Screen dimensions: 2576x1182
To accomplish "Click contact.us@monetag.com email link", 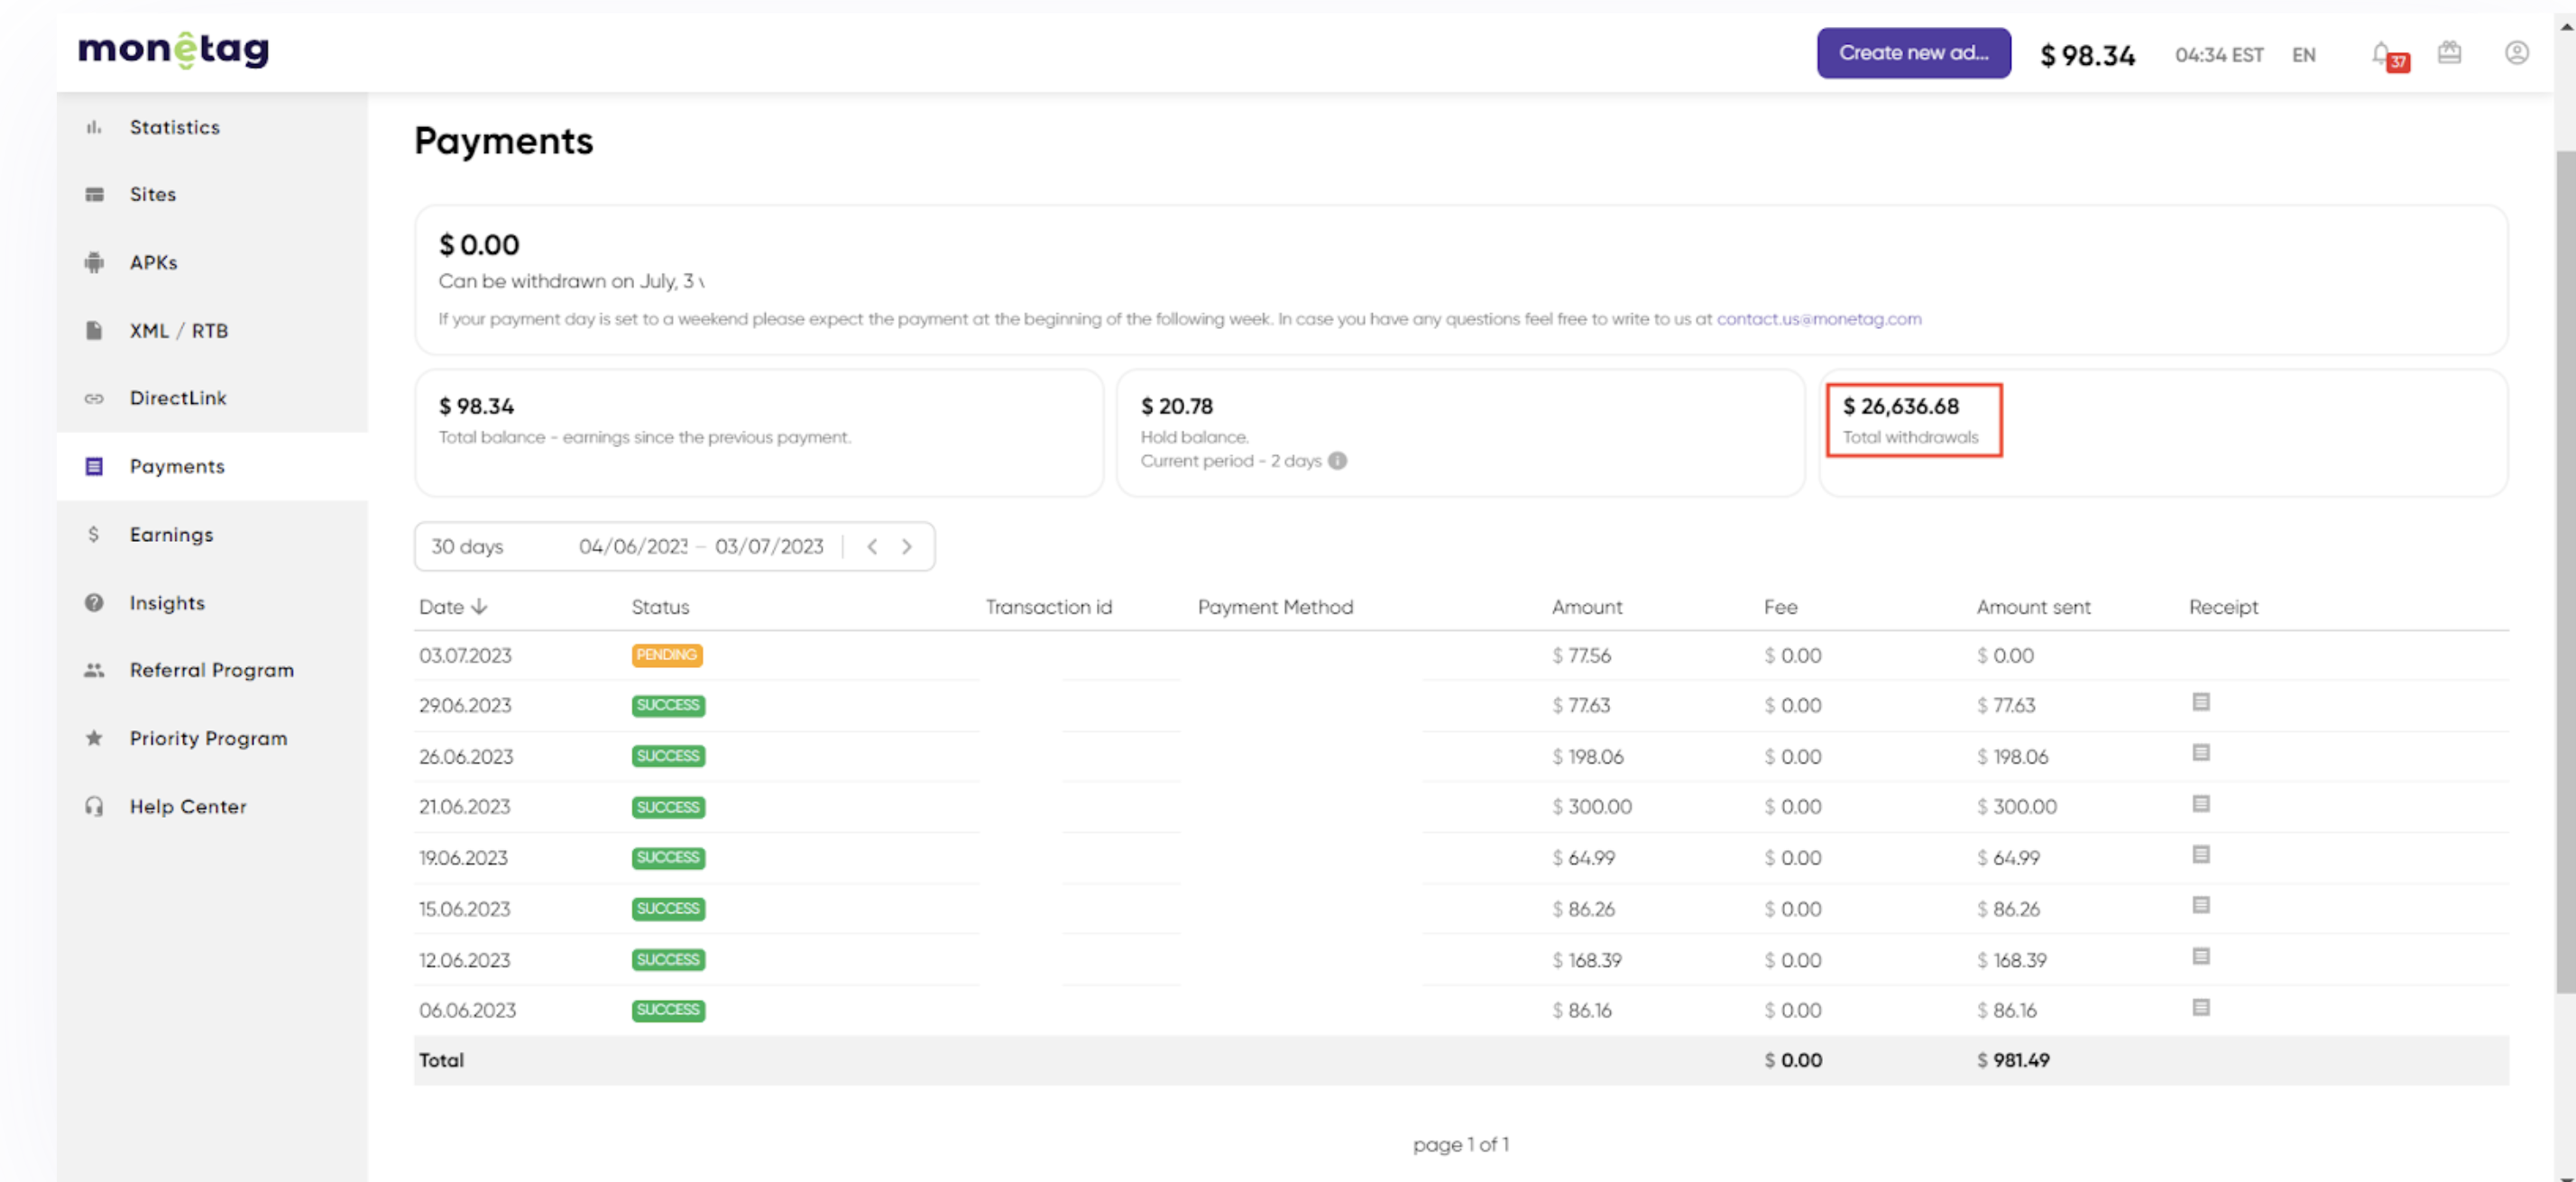I will (1818, 319).
